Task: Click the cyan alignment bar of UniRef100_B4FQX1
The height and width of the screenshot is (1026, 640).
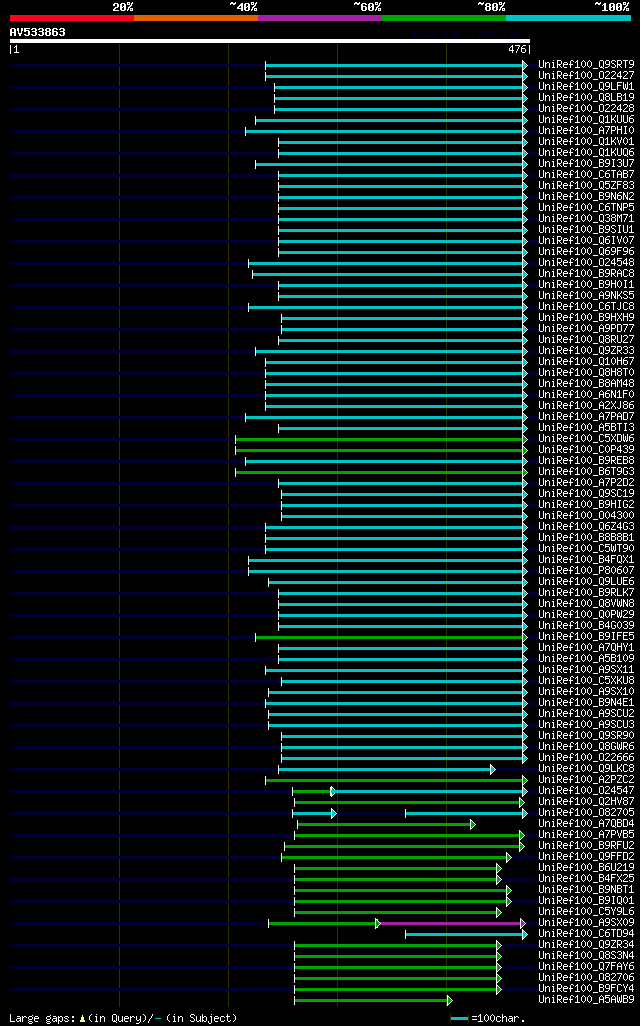Action: (386, 560)
